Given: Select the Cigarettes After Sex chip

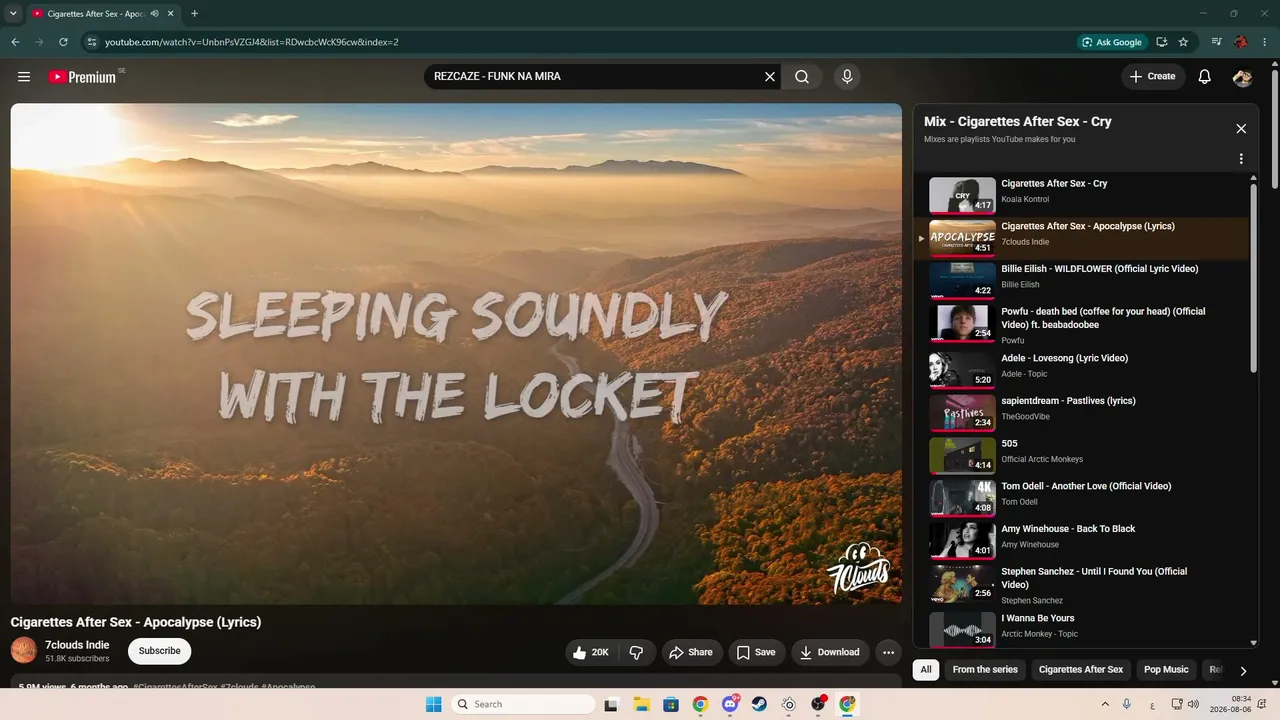Looking at the screenshot, I should coord(1081,670).
